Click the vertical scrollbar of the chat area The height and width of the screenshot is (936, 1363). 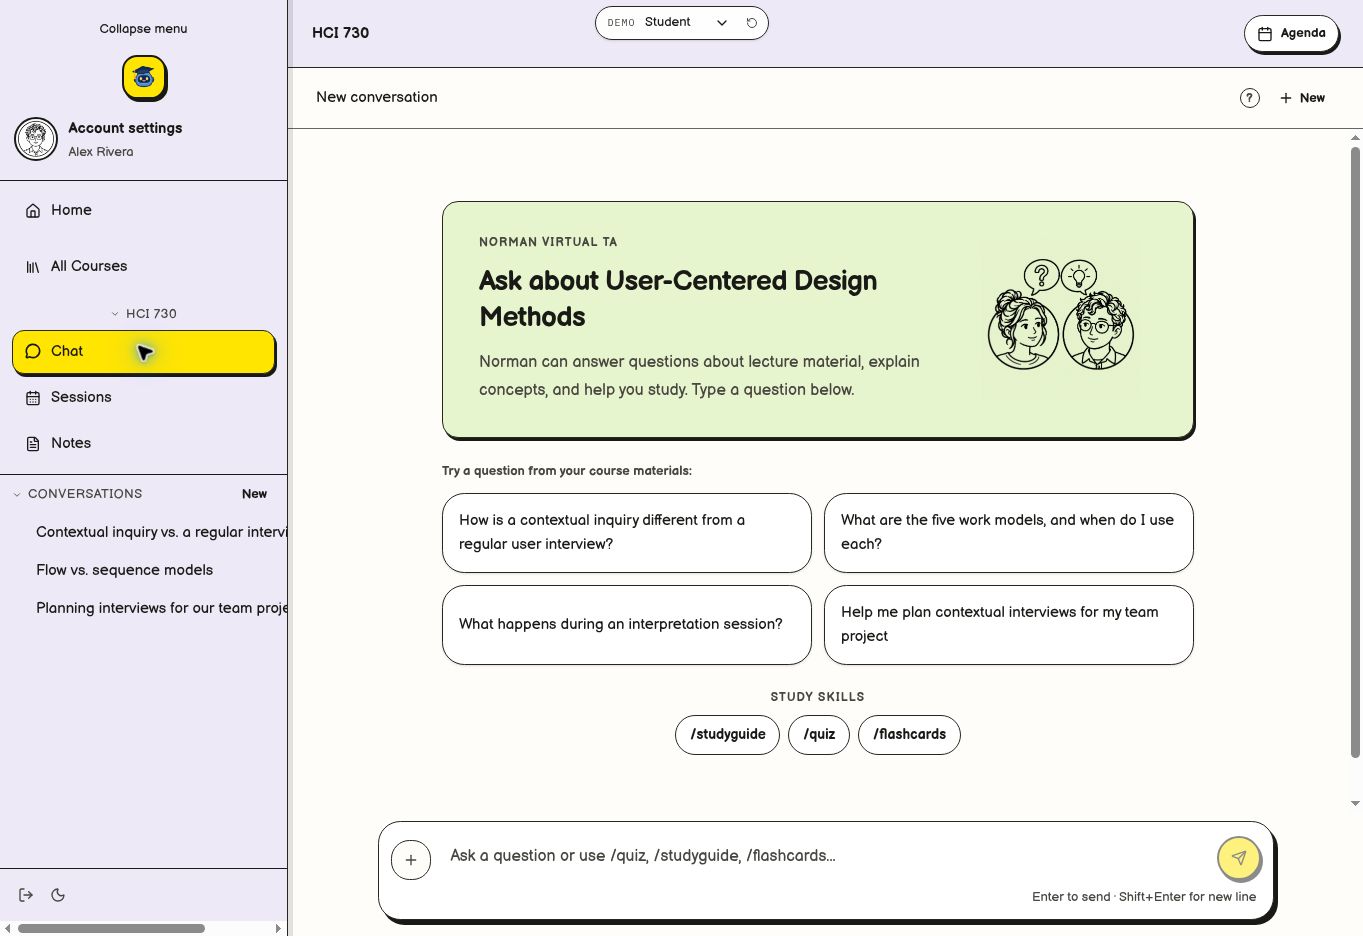tap(1355, 452)
